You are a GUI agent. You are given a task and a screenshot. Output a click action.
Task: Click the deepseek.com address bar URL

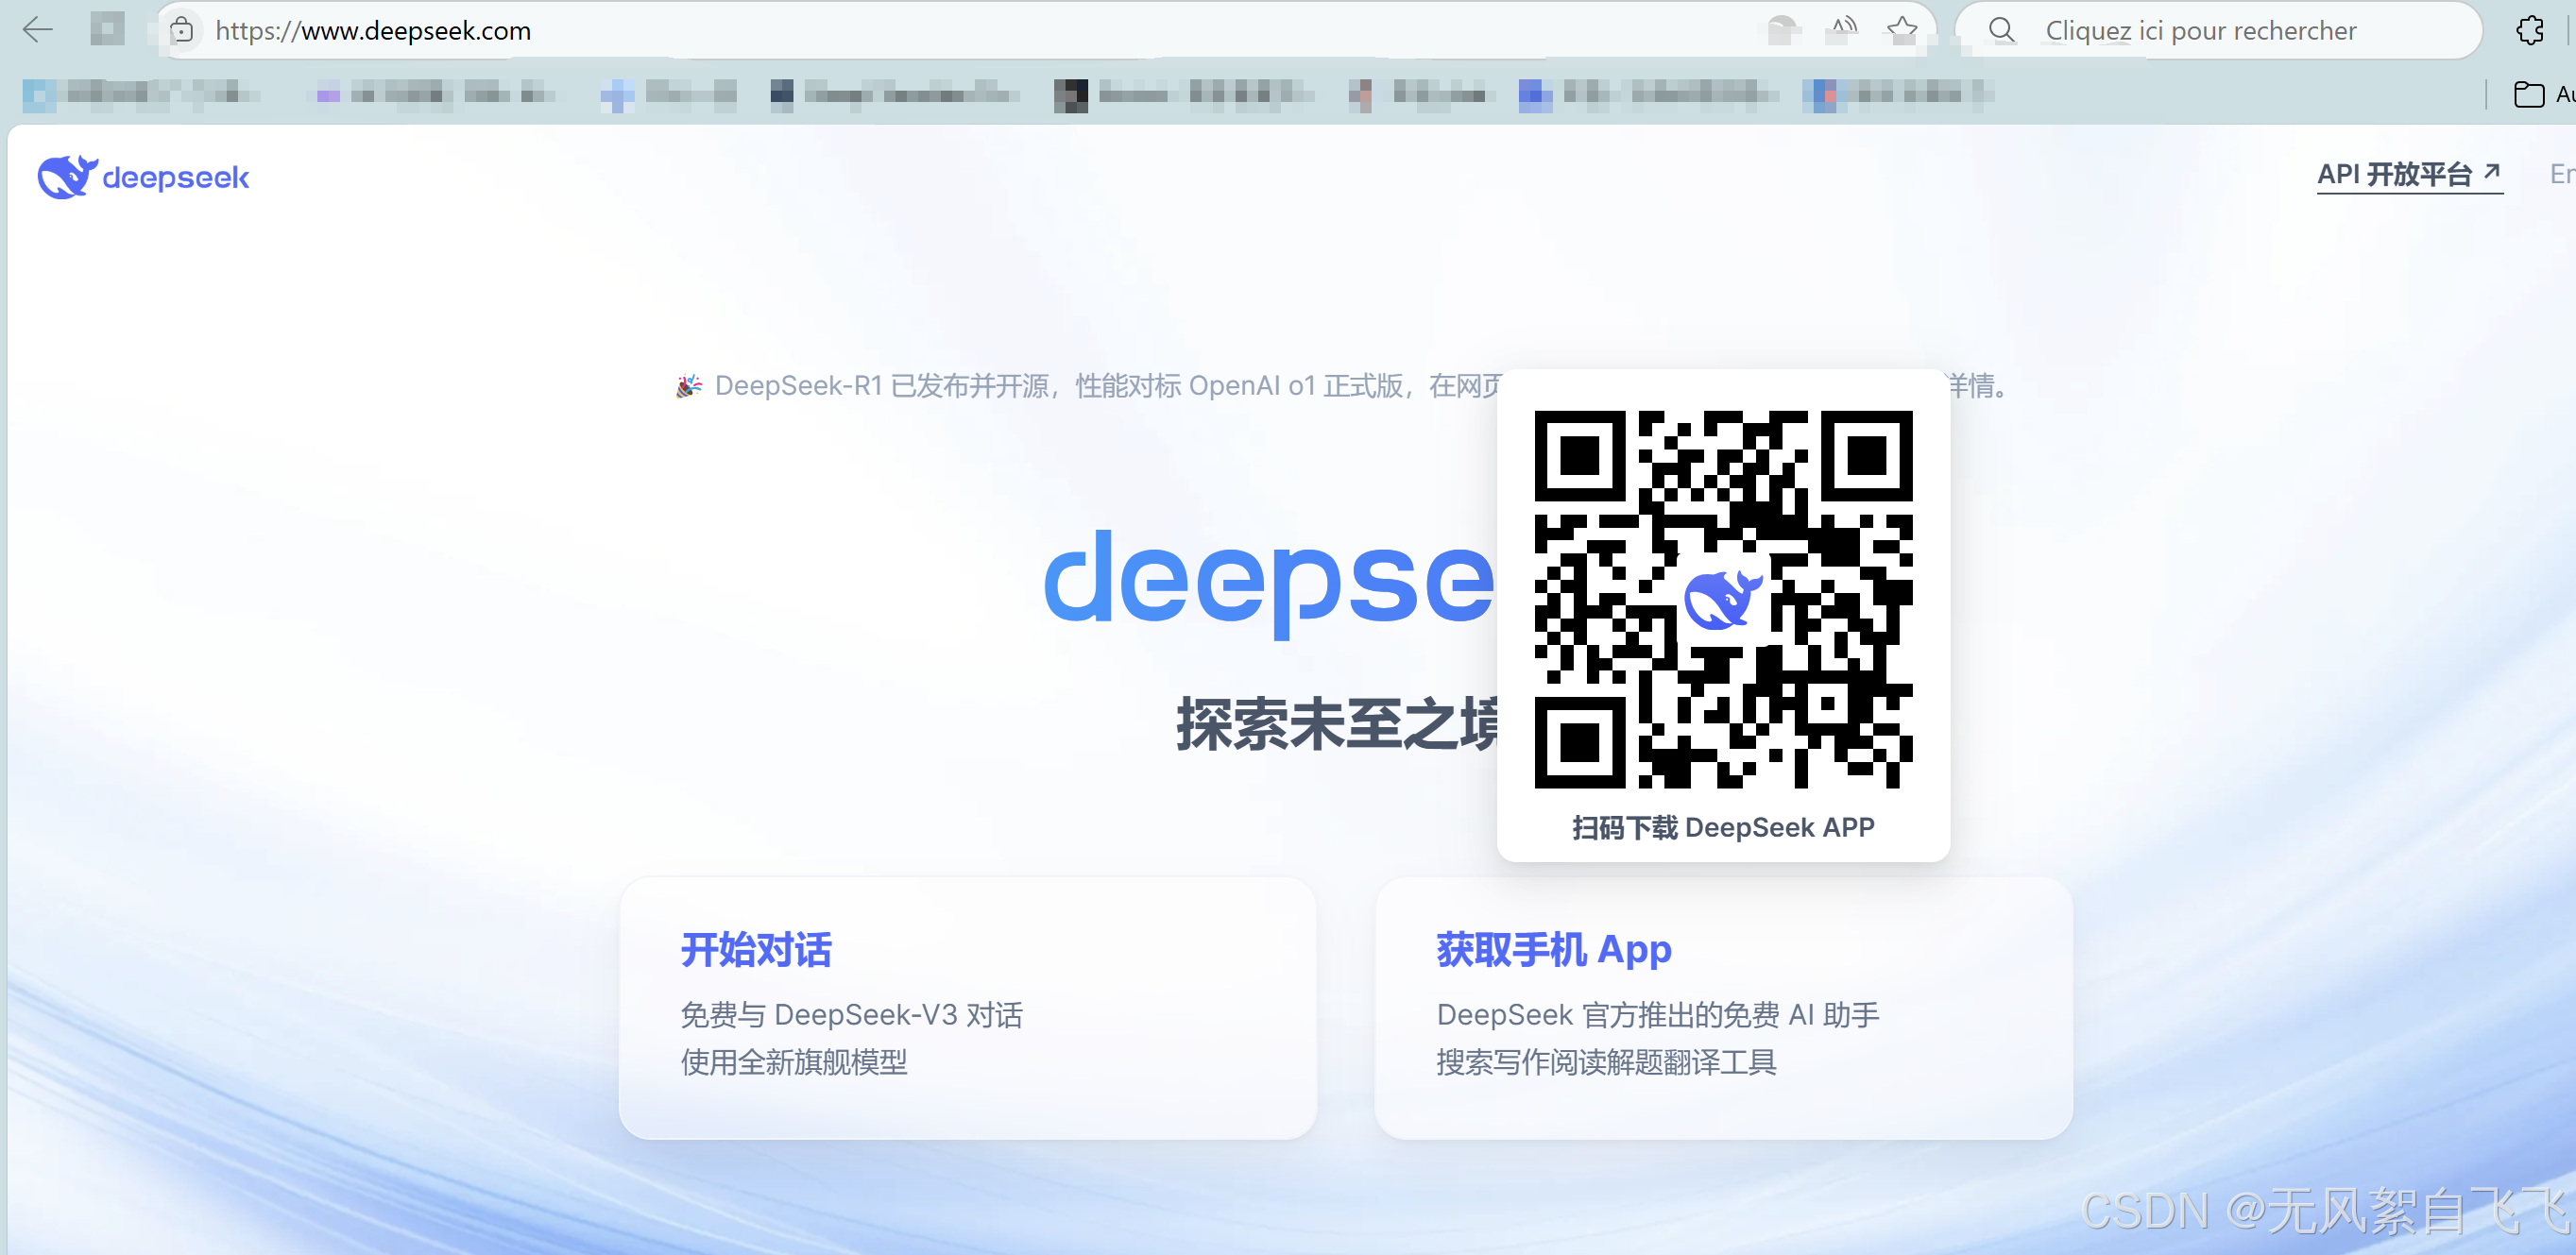pyautogui.click(x=372, y=30)
